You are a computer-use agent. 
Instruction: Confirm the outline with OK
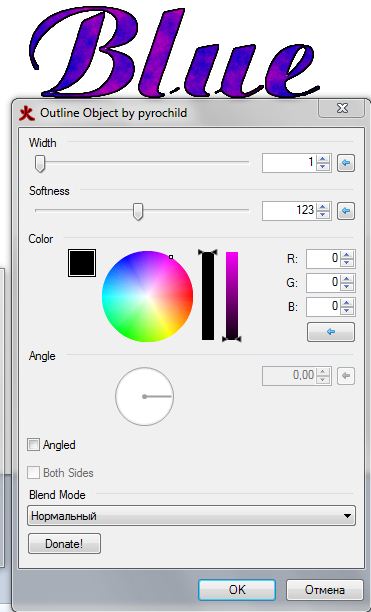click(237, 589)
